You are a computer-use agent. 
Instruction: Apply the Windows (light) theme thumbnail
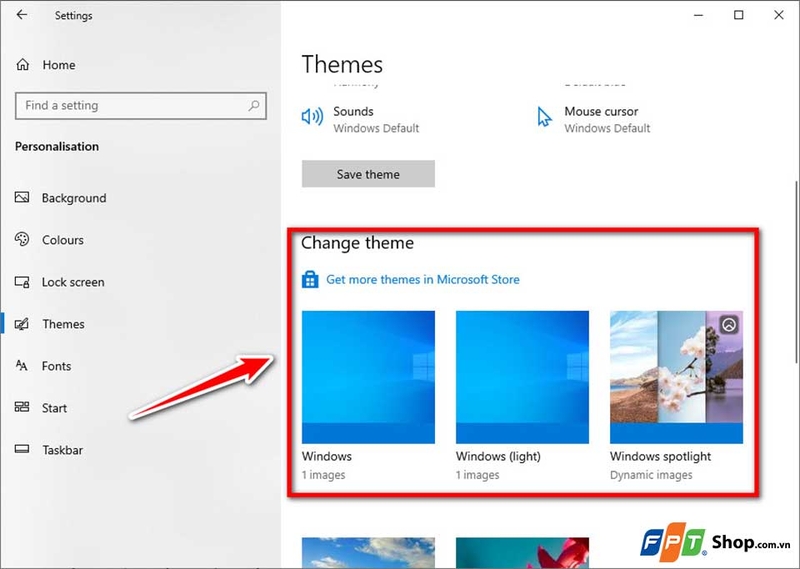[x=522, y=377]
